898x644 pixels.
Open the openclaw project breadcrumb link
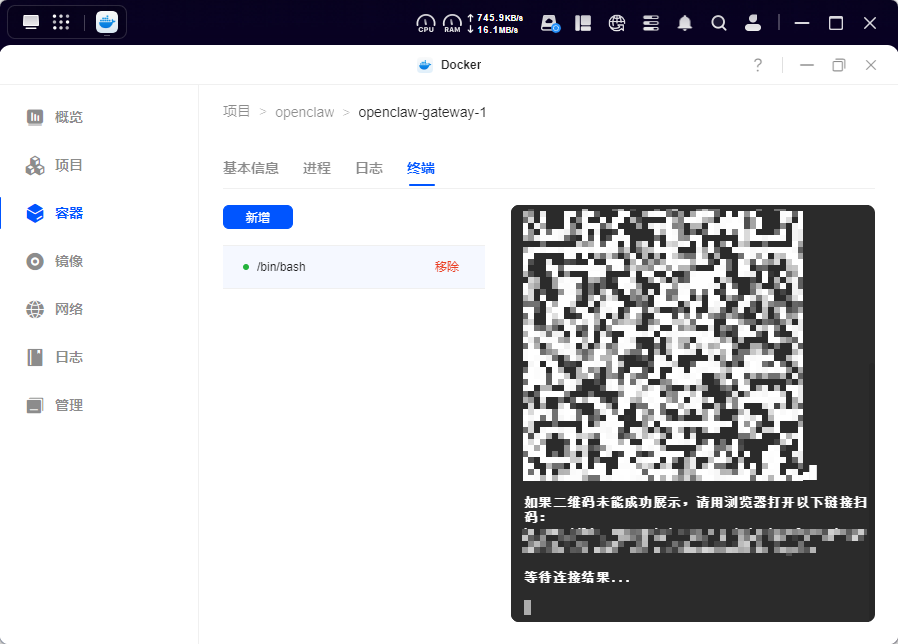coord(305,112)
